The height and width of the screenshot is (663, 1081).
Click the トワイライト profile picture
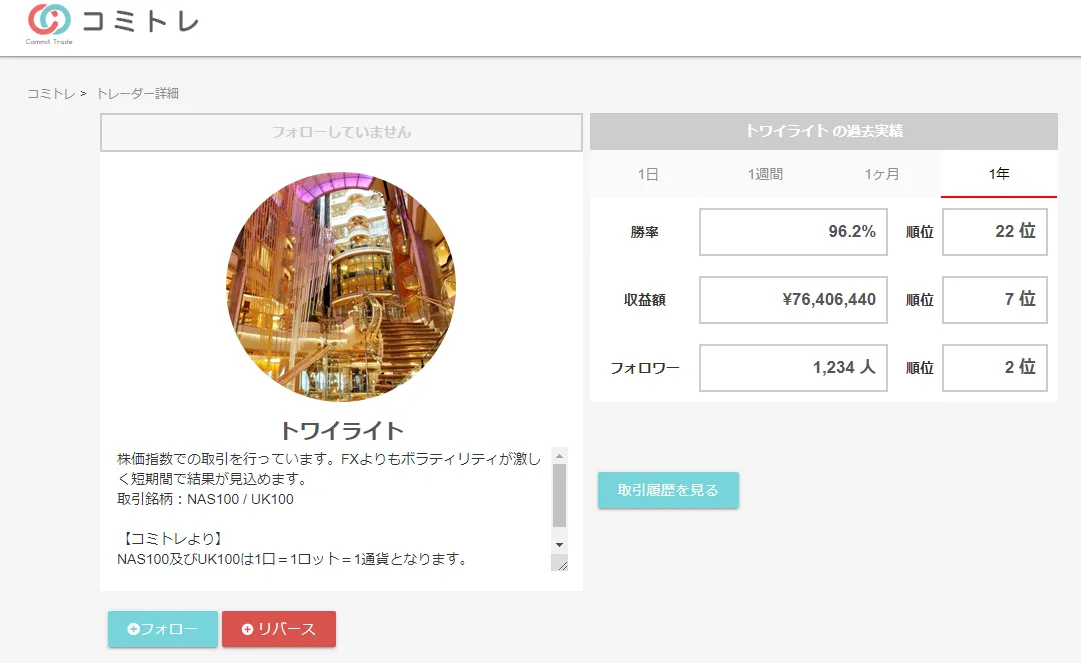tap(341, 287)
